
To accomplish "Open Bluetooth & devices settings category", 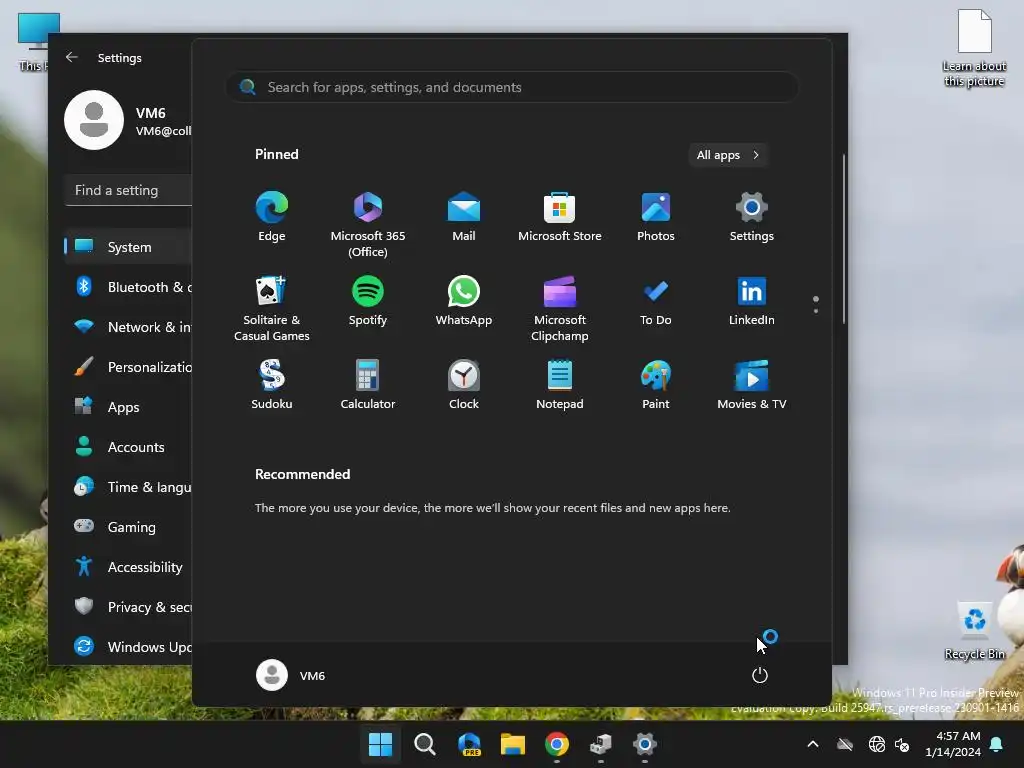I will click(x=128, y=287).
